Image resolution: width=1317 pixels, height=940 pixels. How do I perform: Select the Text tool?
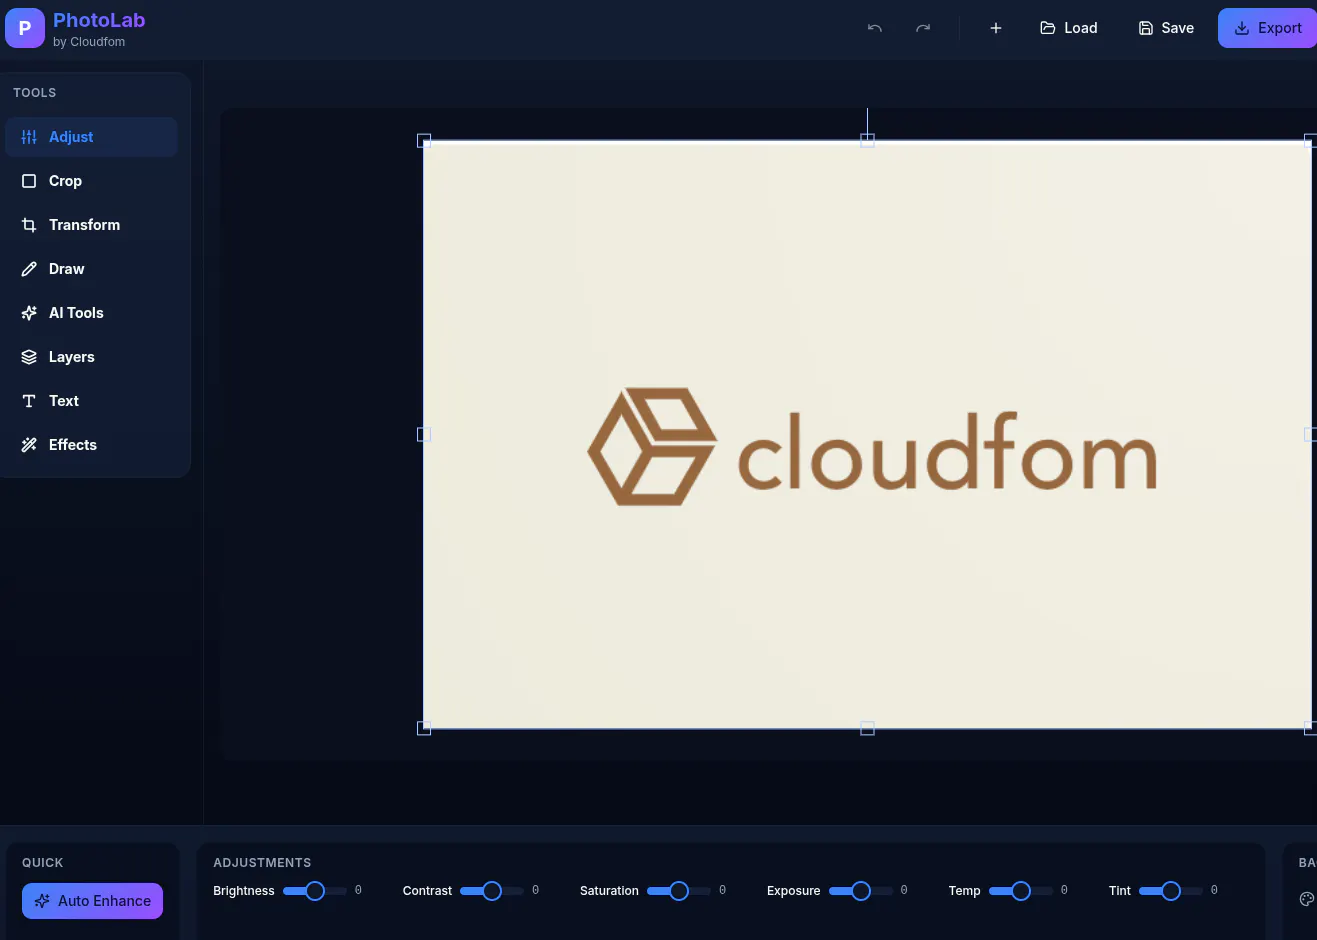pos(91,401)
